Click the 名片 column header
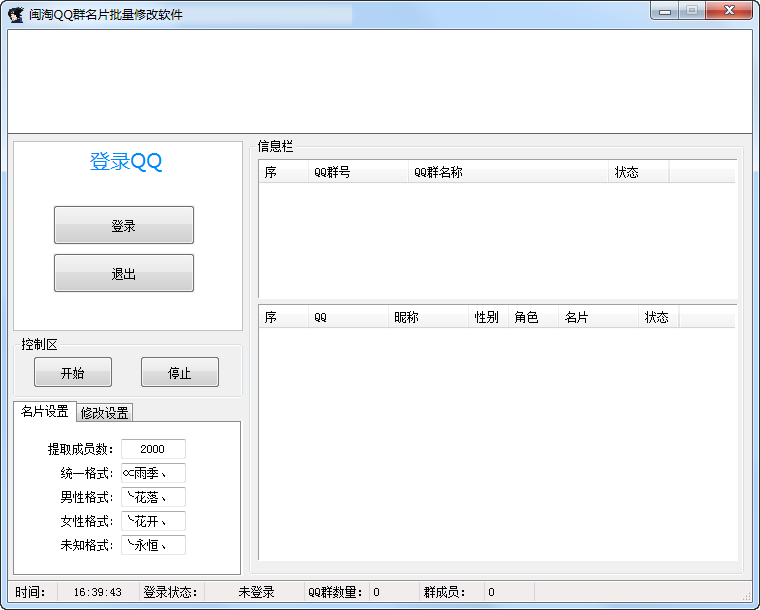The width and height of the screenshot is (760, 610). pos(598,317)
